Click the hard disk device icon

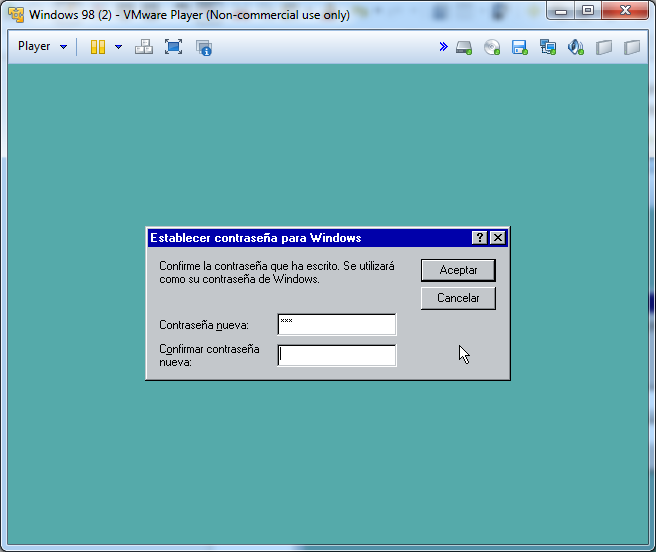pos(464,47)
